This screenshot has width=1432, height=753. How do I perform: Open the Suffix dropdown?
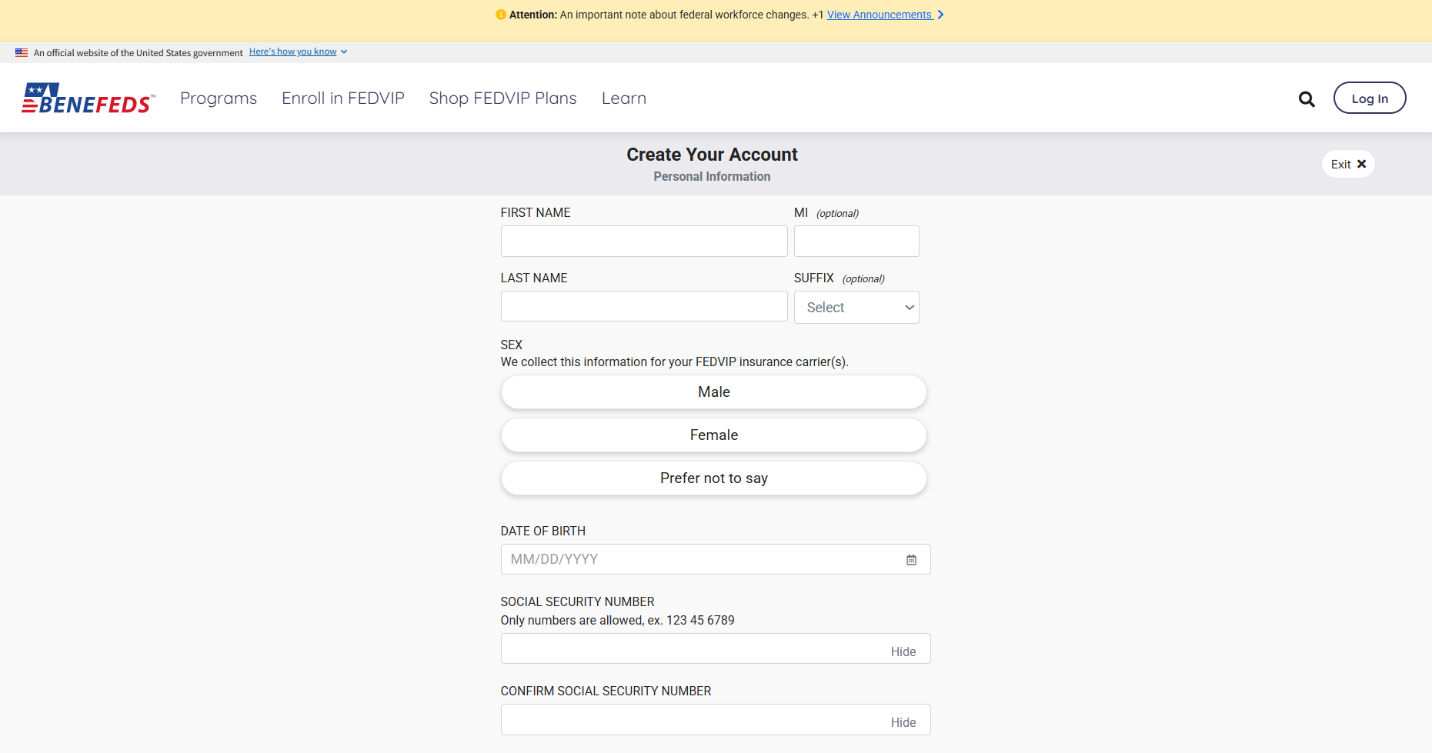click(x=856, y=307)
